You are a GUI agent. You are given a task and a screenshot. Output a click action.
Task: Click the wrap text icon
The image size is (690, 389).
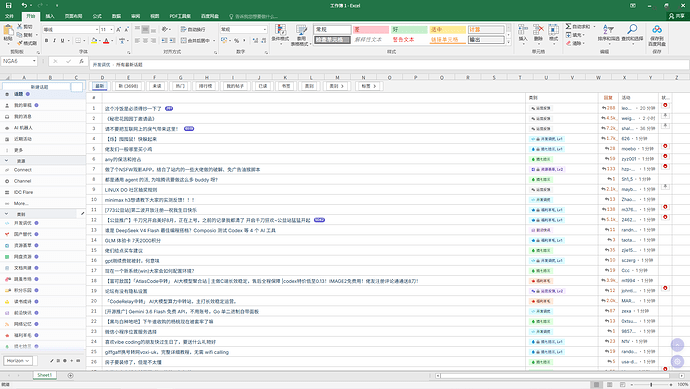coord(184,29)
